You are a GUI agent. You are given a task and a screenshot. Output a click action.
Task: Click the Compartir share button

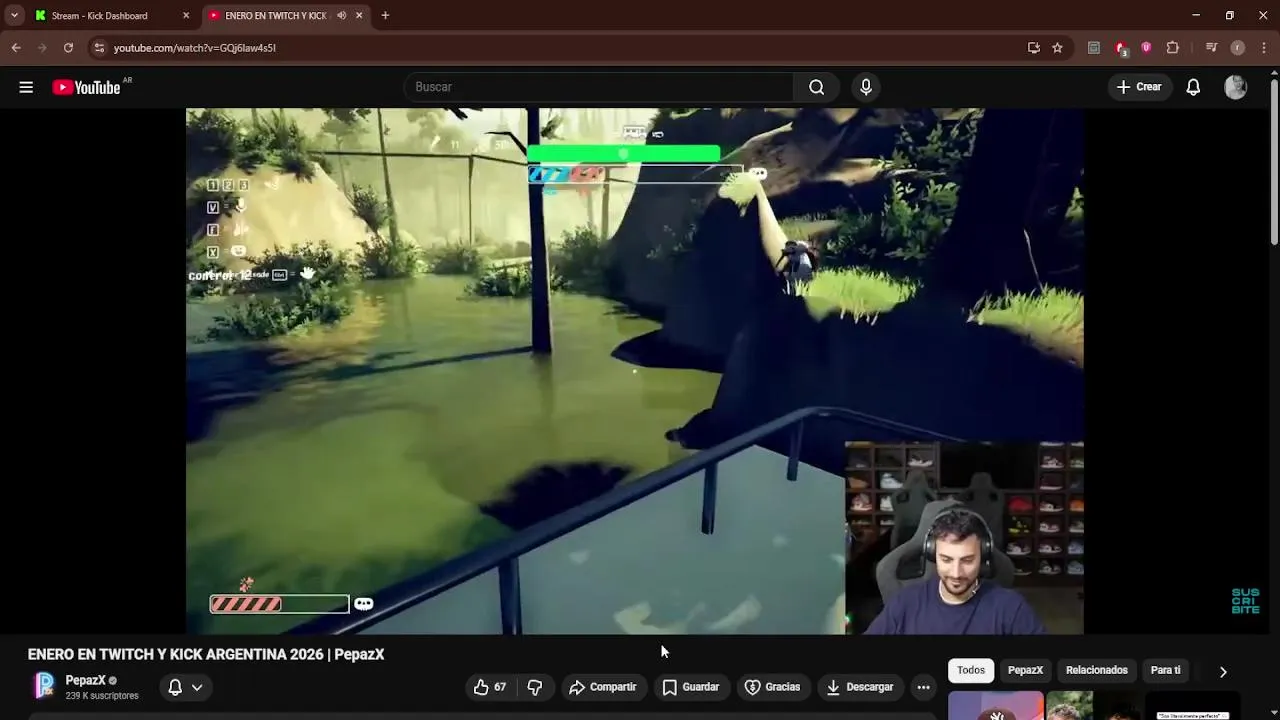point(603,687)
